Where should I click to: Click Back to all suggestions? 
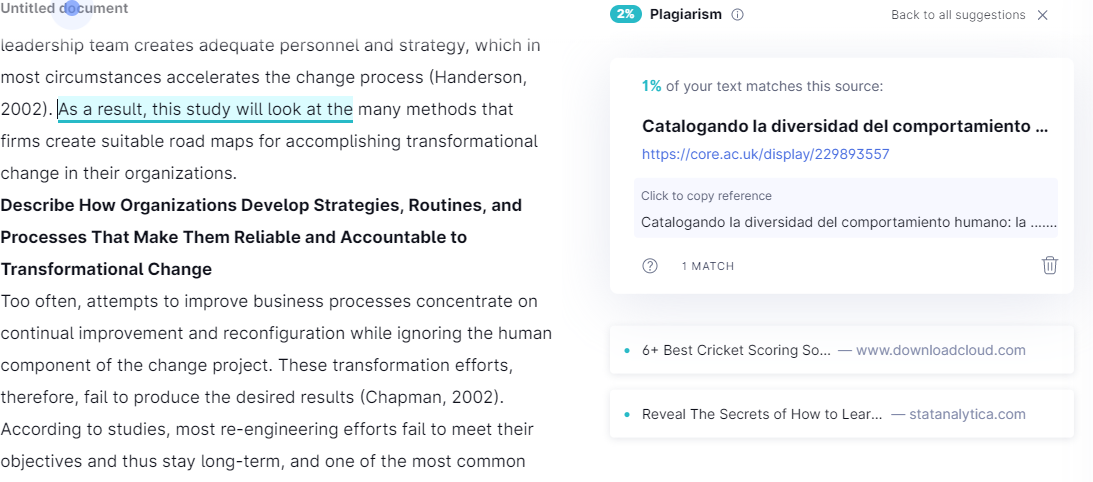pos(958,15)
